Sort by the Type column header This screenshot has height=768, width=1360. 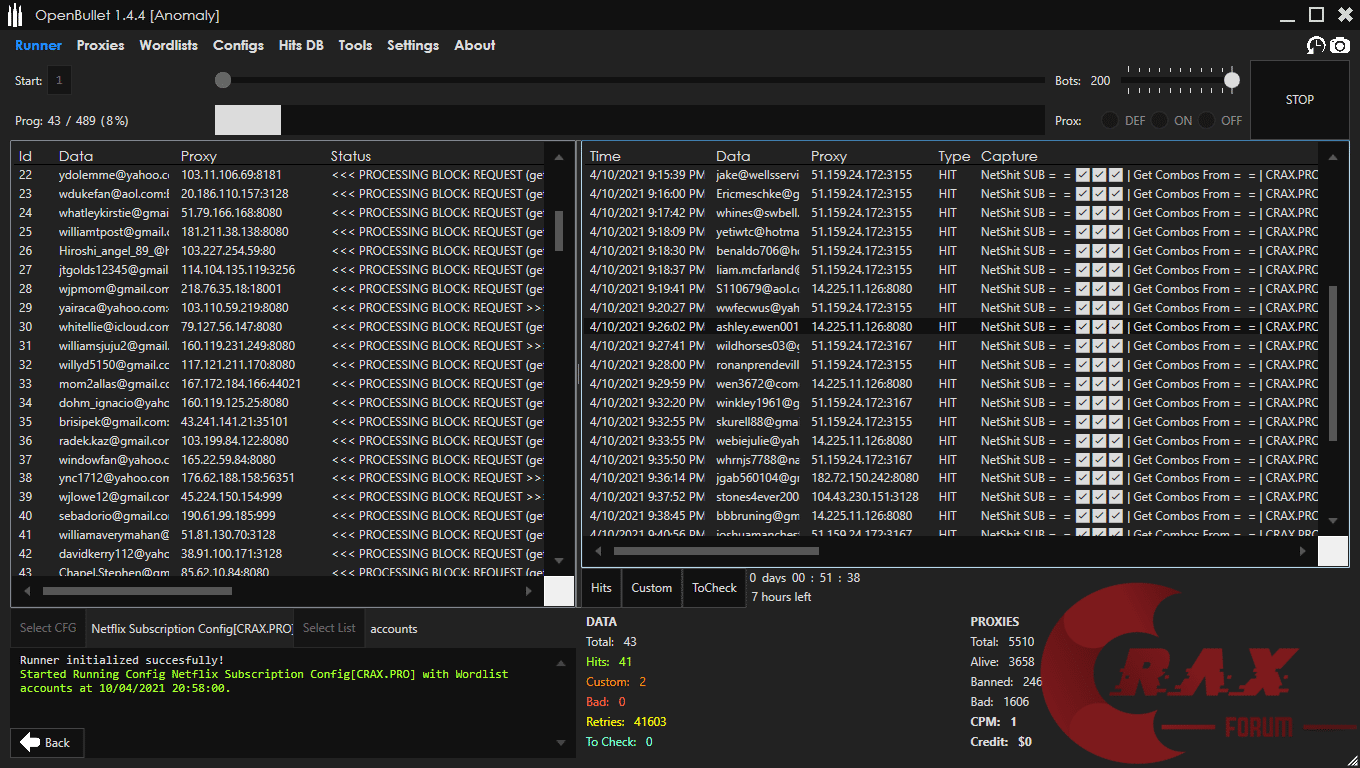click(954, 156)
